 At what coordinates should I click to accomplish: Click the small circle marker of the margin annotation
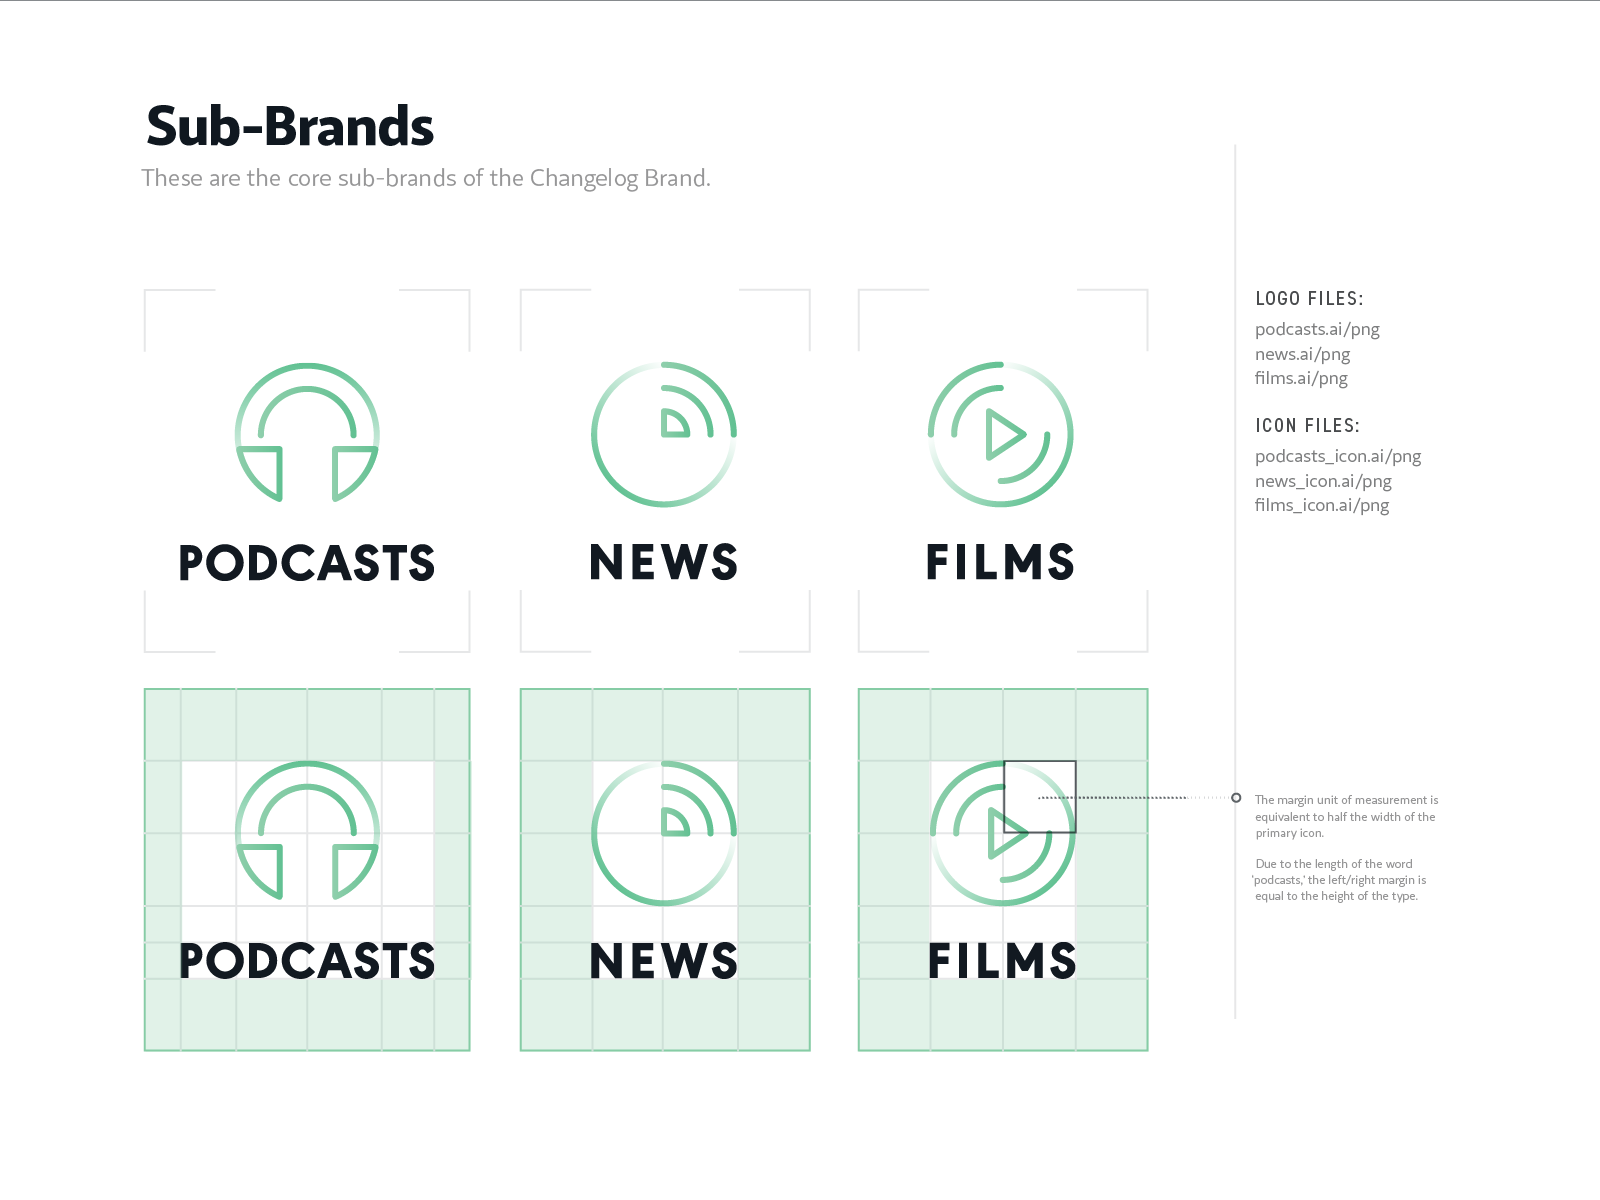[x=1236, y=798]
